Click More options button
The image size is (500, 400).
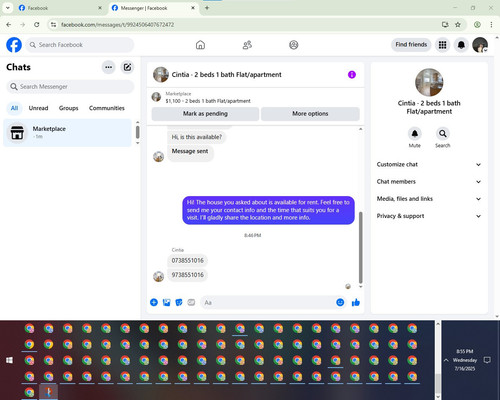(x=310, y=114)
